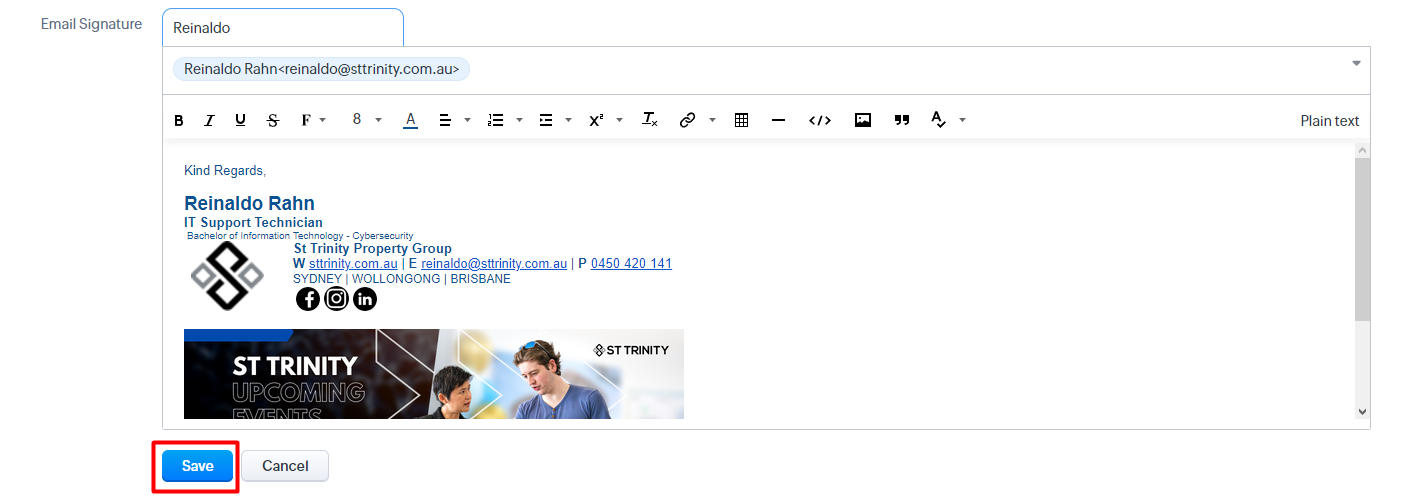Open HTML code view
This screenshot has height=497, width=1412.
tap(820, 120)
